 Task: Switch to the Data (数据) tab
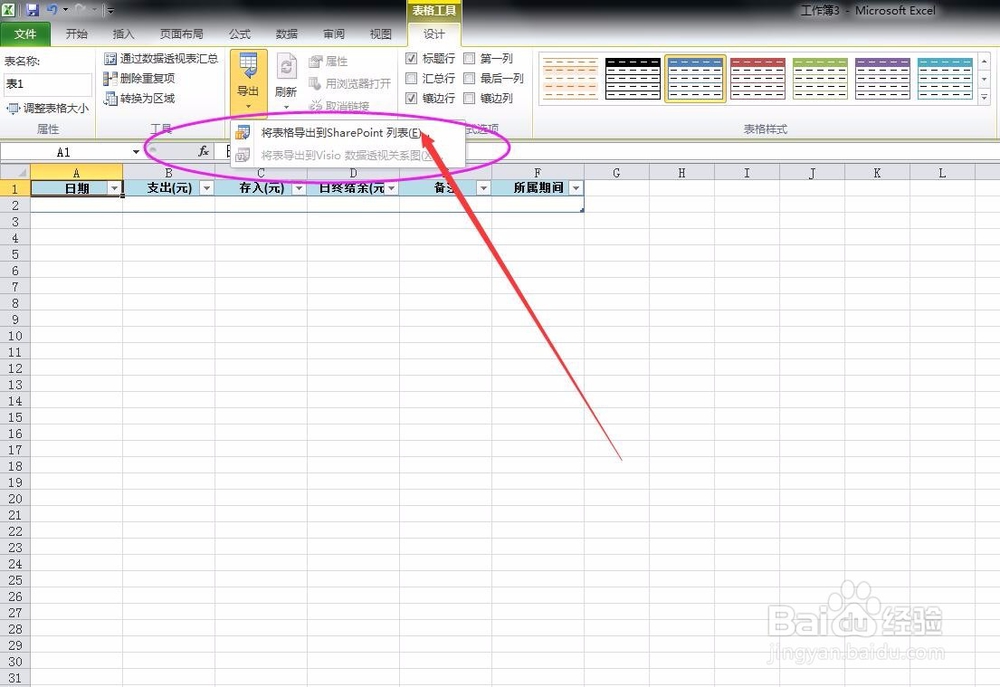tap(286, 34)
